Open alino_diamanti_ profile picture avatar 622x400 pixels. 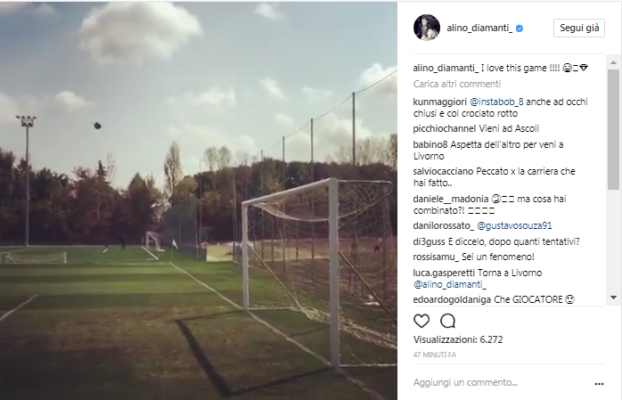[426, 28]
